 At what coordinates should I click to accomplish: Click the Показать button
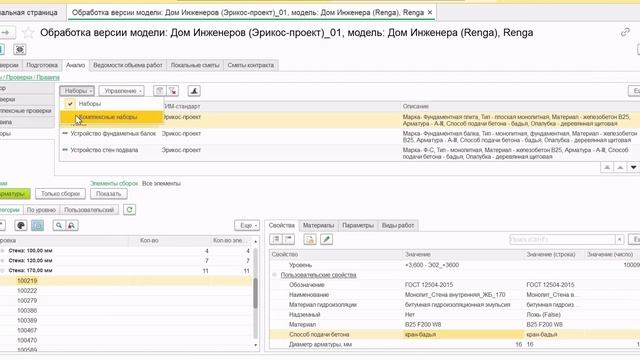coord(109,194)
